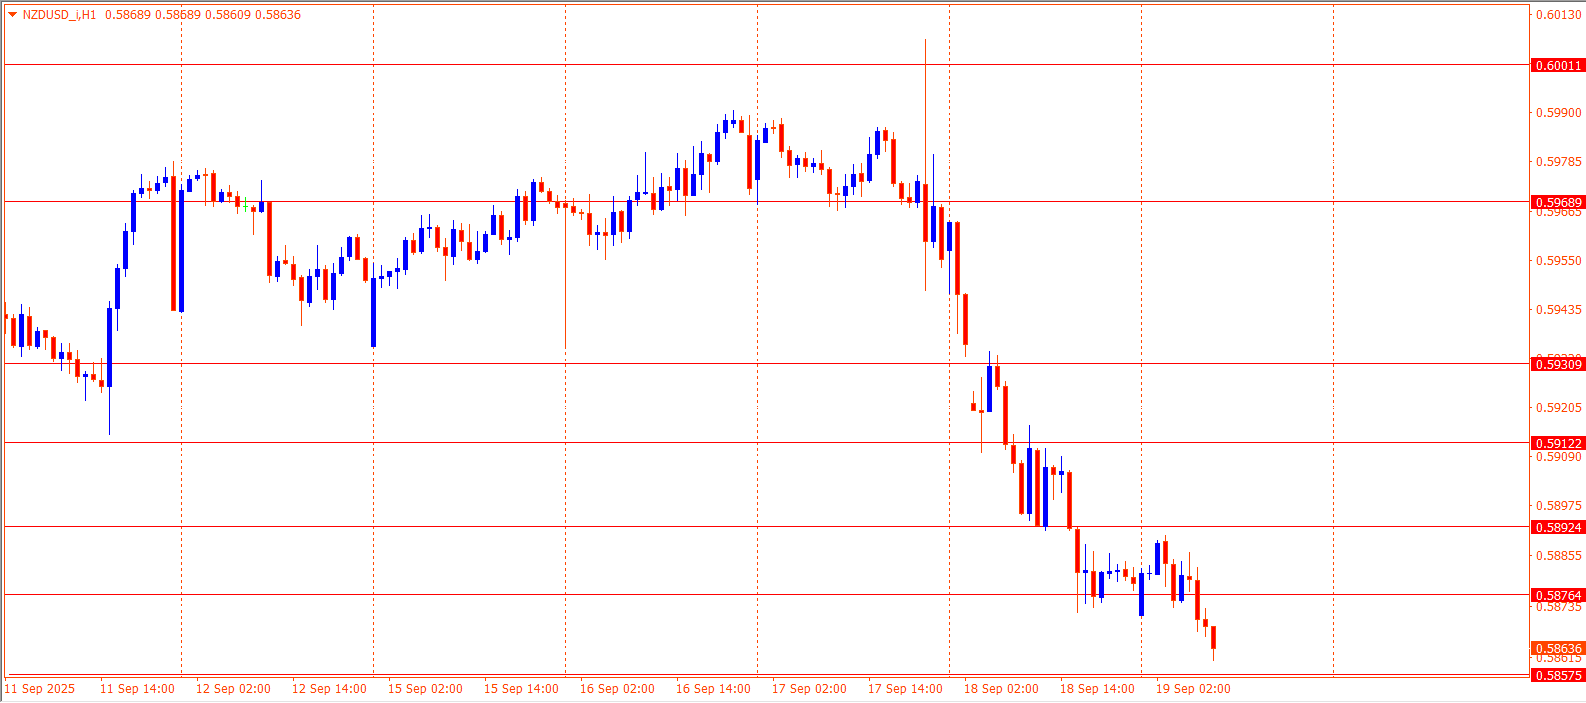Image resolution: width=1586 pixels, height=703 pixels.
Task: Select the 16 Sep 14:00 time marker
Action: [713, 689]
